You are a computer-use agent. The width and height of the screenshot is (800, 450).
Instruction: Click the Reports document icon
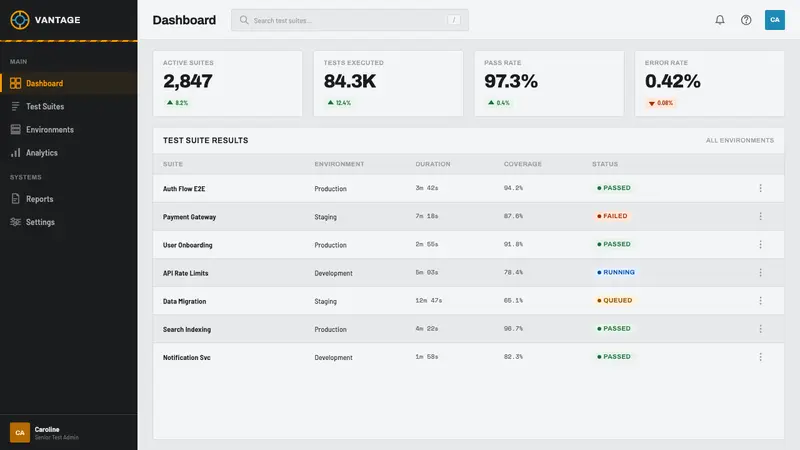(15, 198)
